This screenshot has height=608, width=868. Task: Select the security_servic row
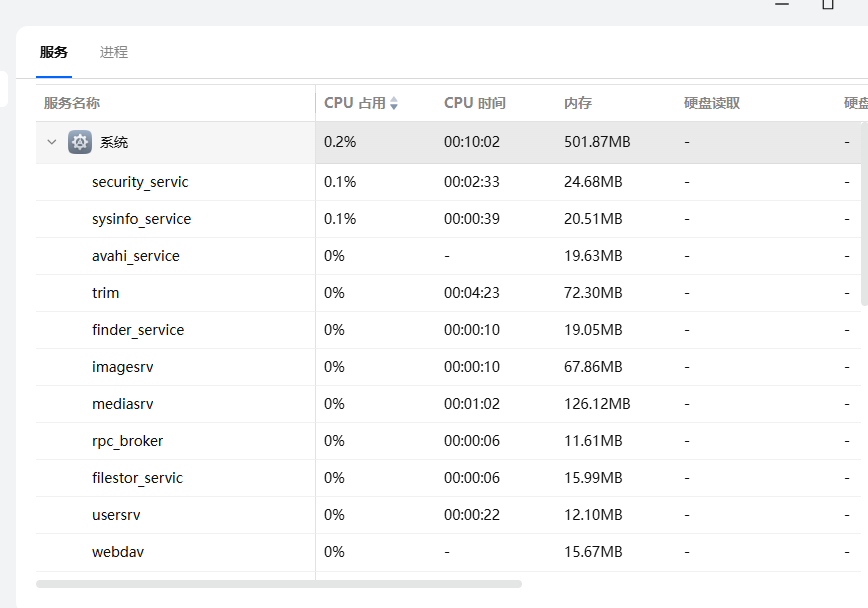tap(140, 182)
